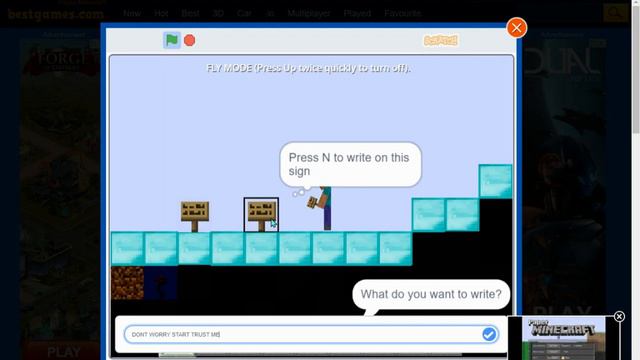Open the Played games list
The height and width of the screenshot is (360, 640).
[x=357, y=13]
